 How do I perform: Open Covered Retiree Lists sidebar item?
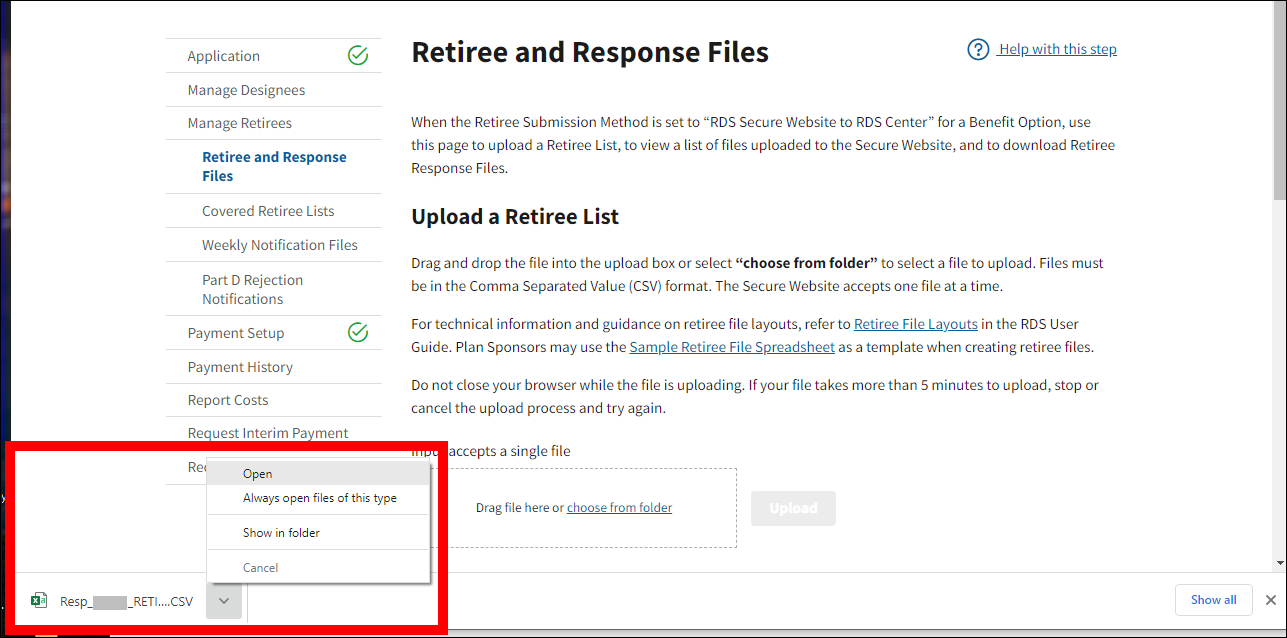point(268,211)
